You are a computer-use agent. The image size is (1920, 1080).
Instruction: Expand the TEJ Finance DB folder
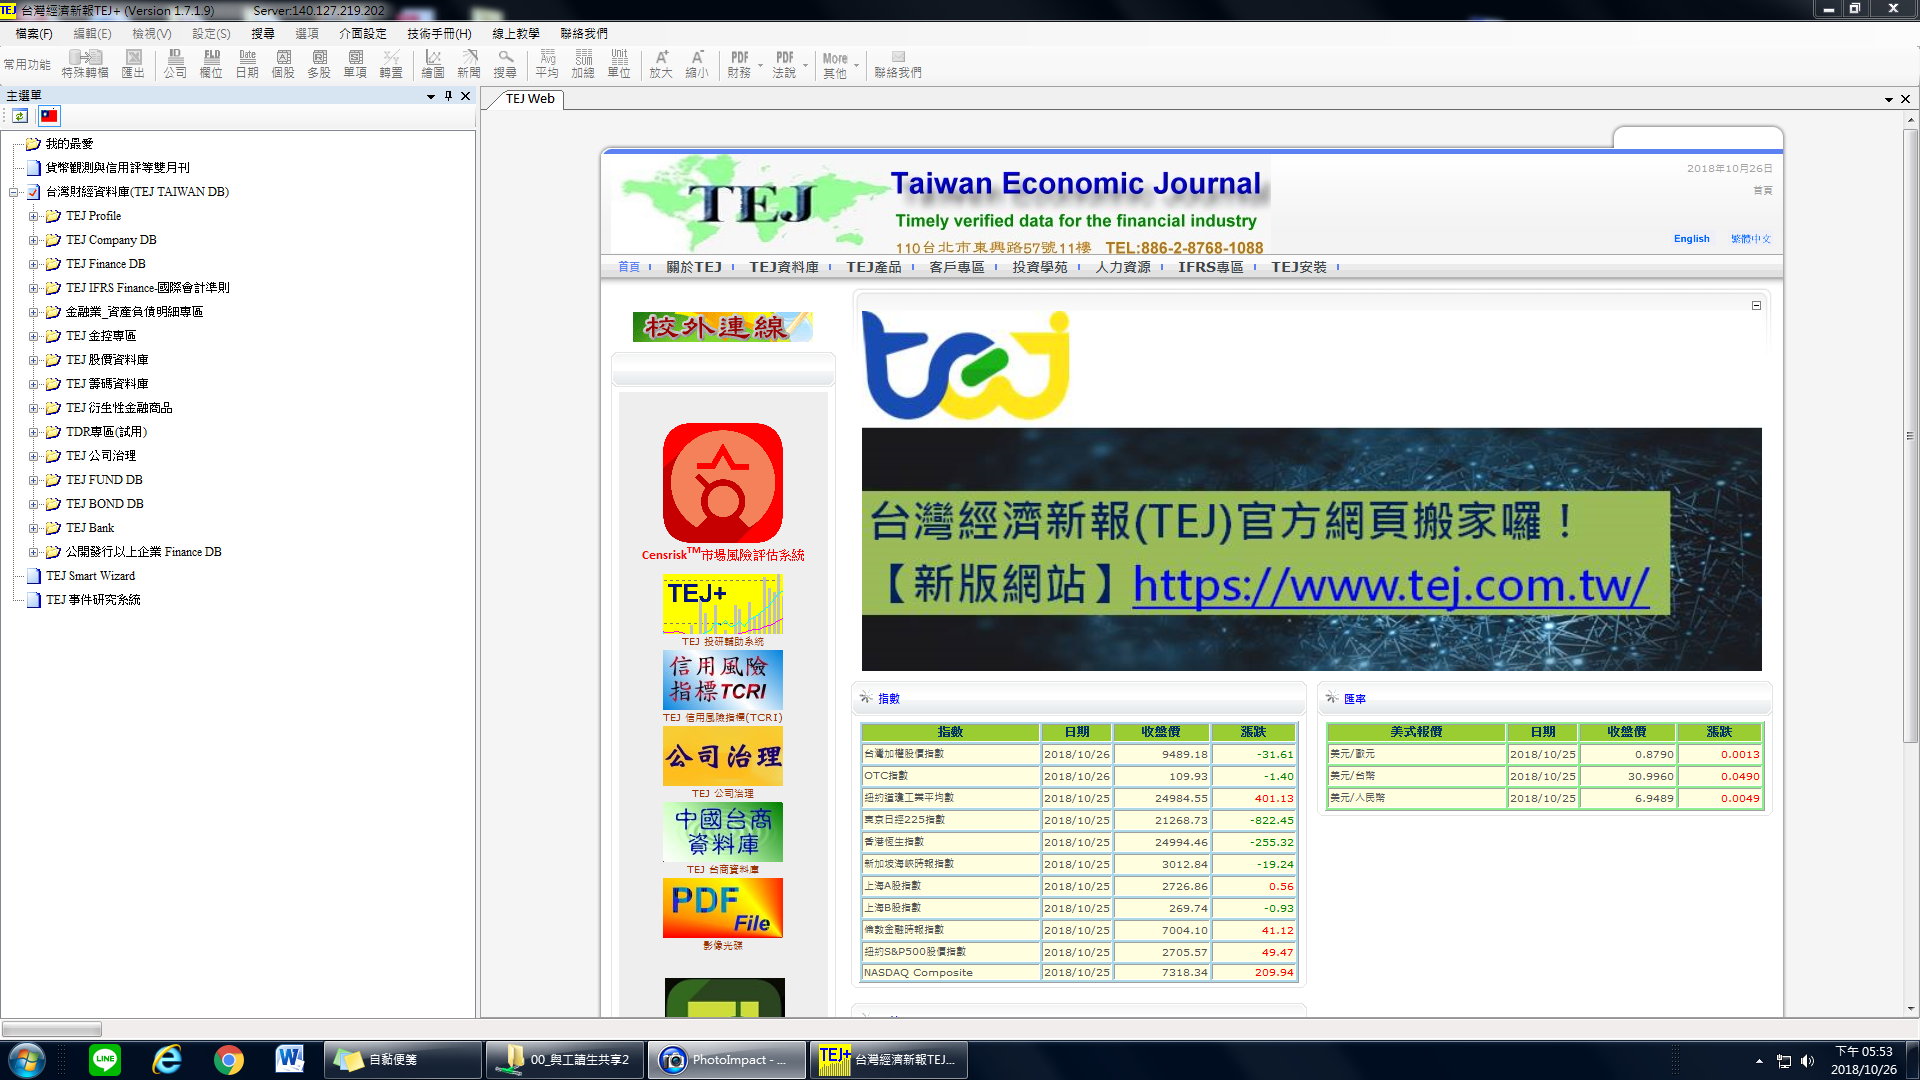point(34,264)
